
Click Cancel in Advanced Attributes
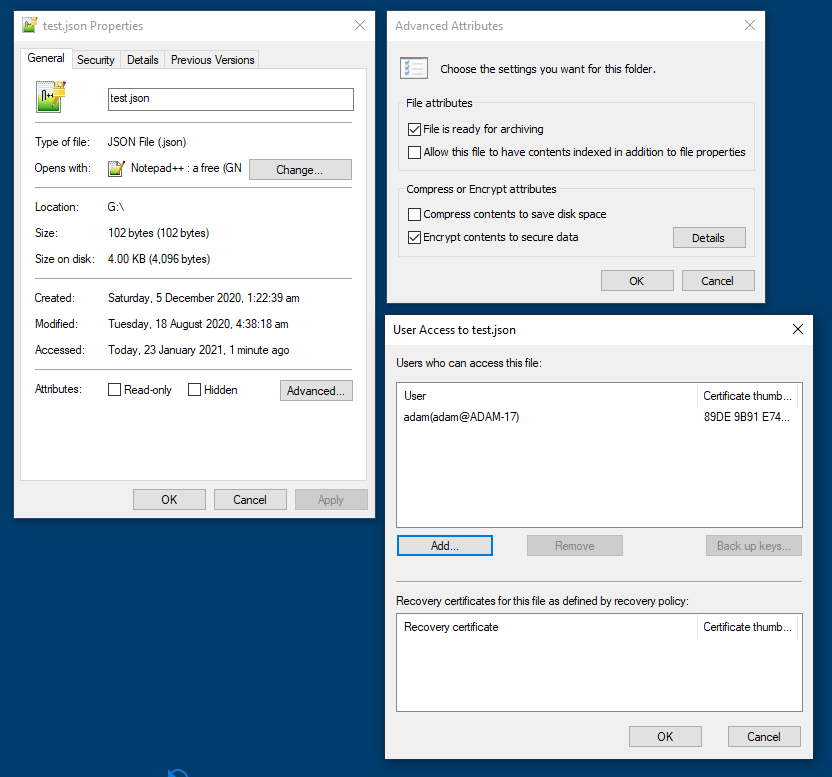pos(718,281)
